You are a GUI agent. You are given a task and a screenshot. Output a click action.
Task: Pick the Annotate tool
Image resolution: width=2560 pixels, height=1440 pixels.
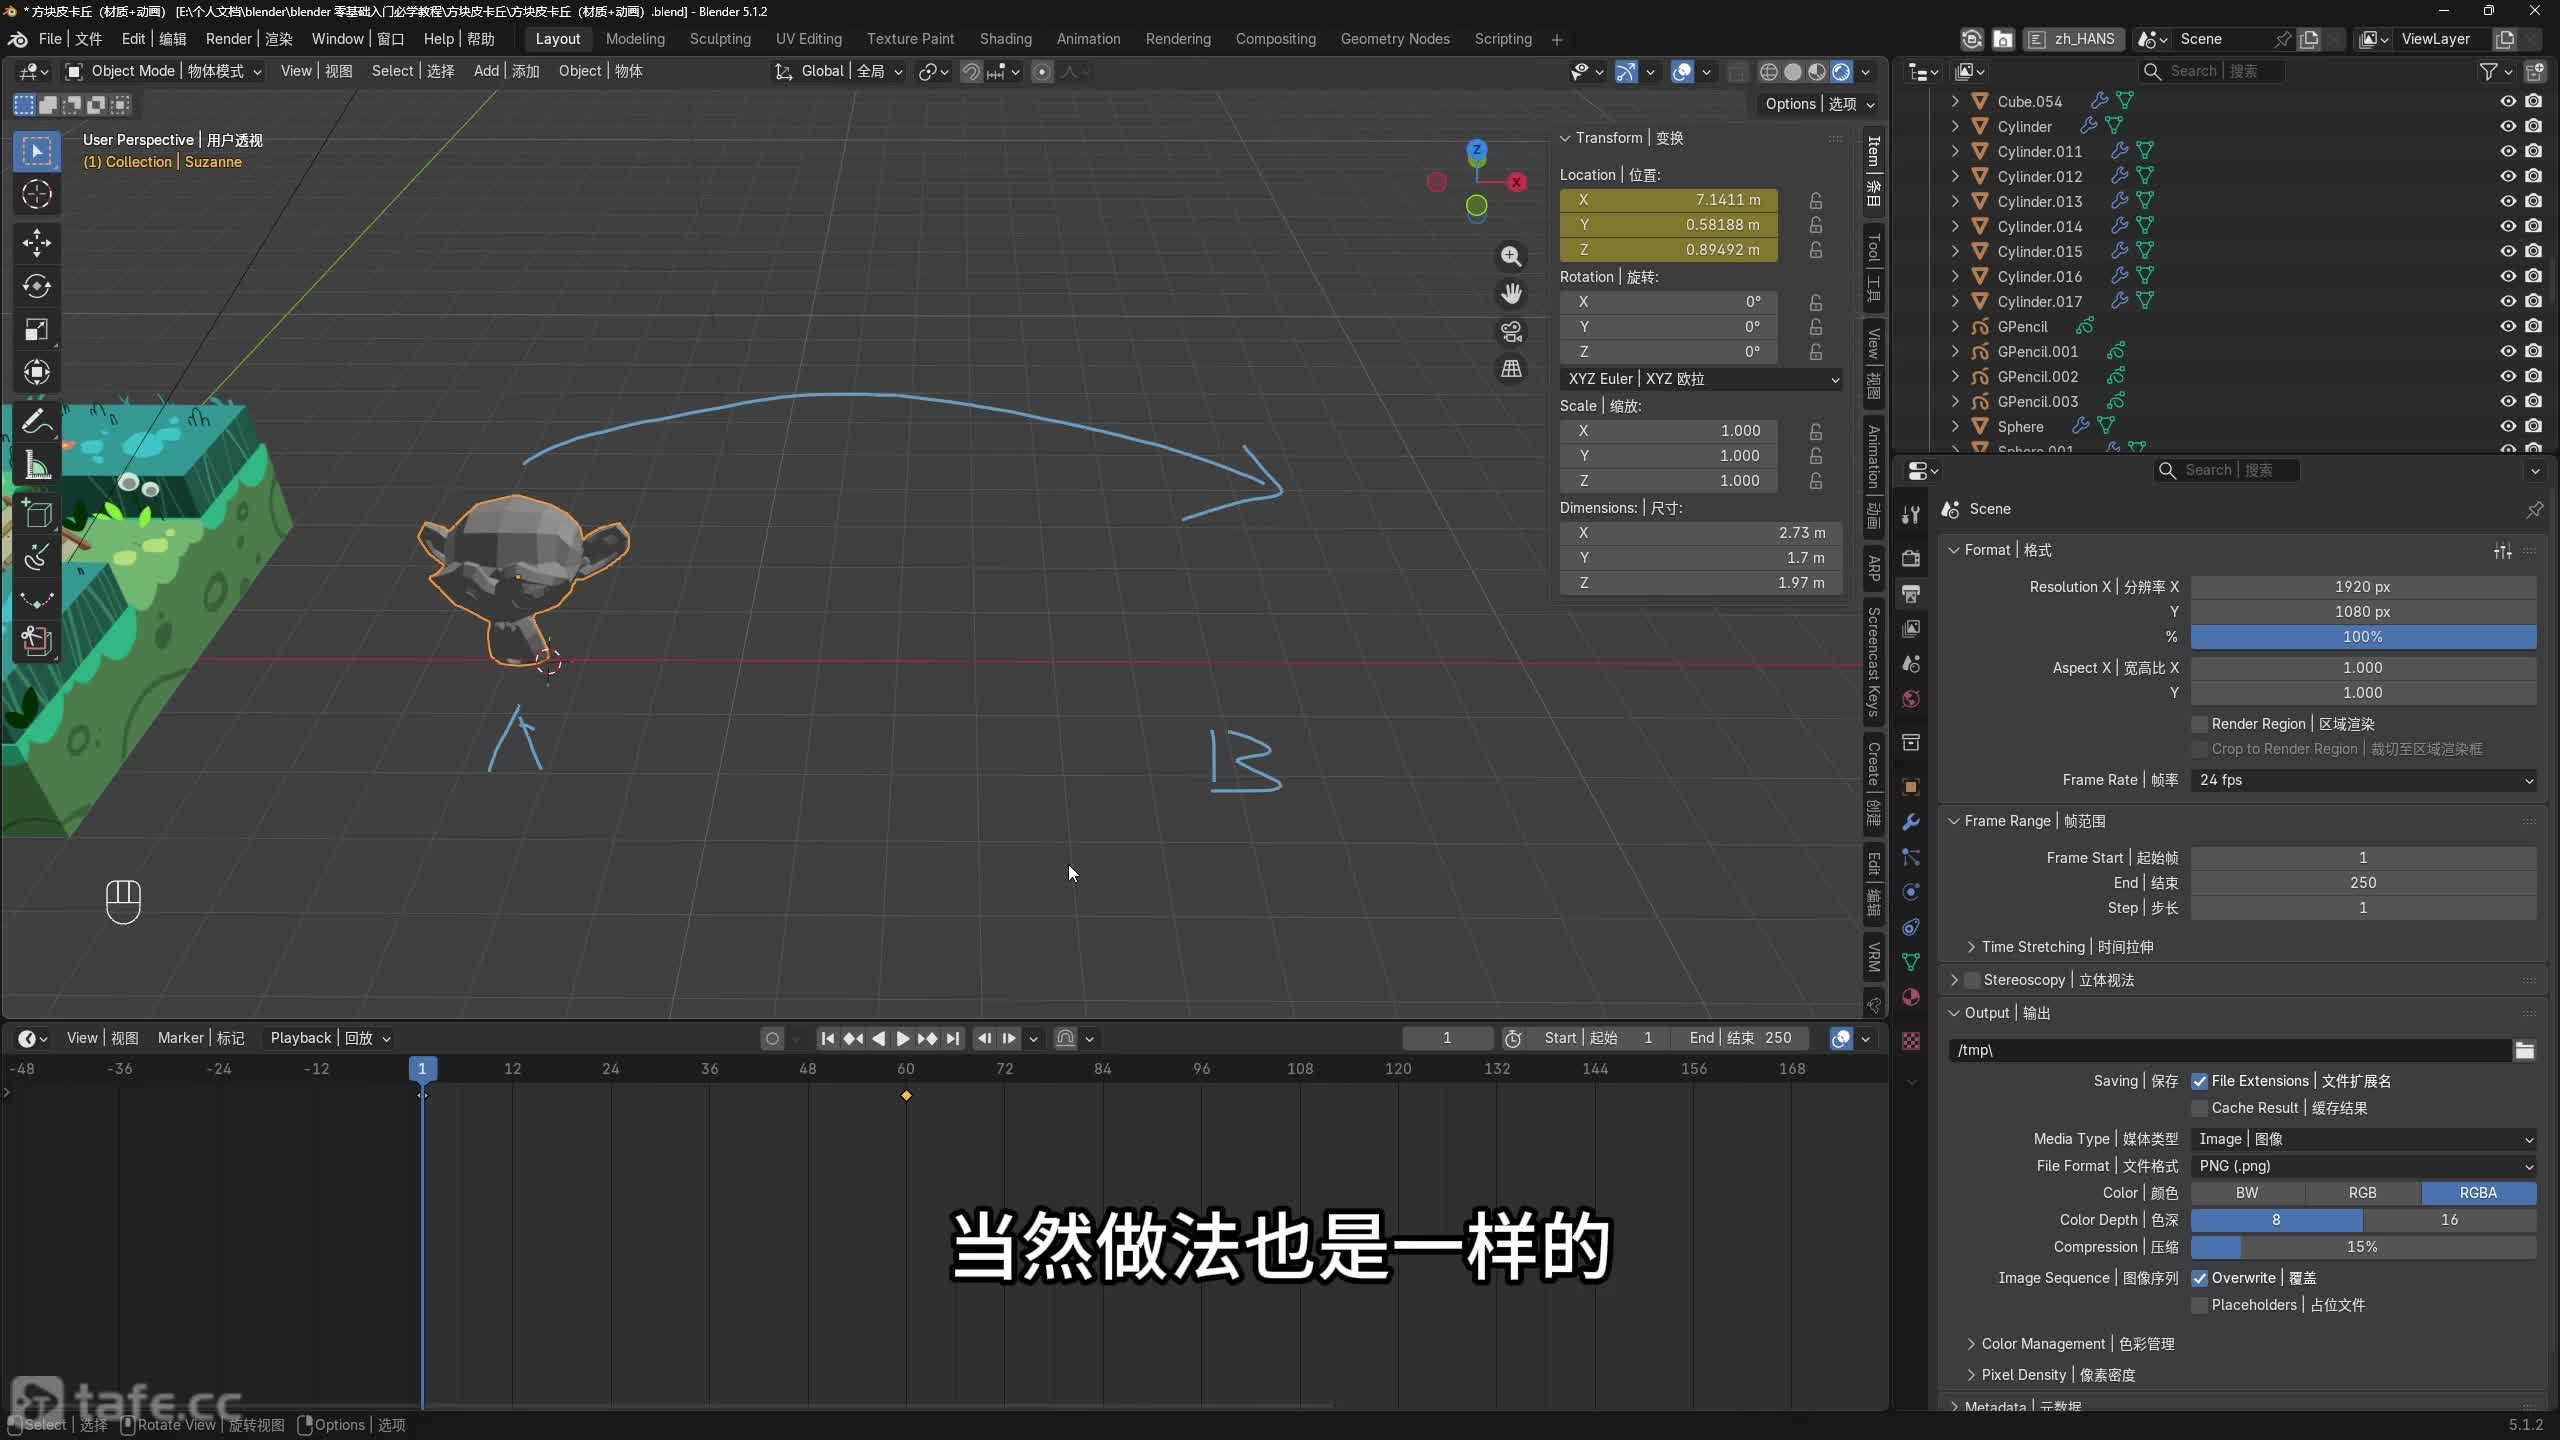click(37, 421)
